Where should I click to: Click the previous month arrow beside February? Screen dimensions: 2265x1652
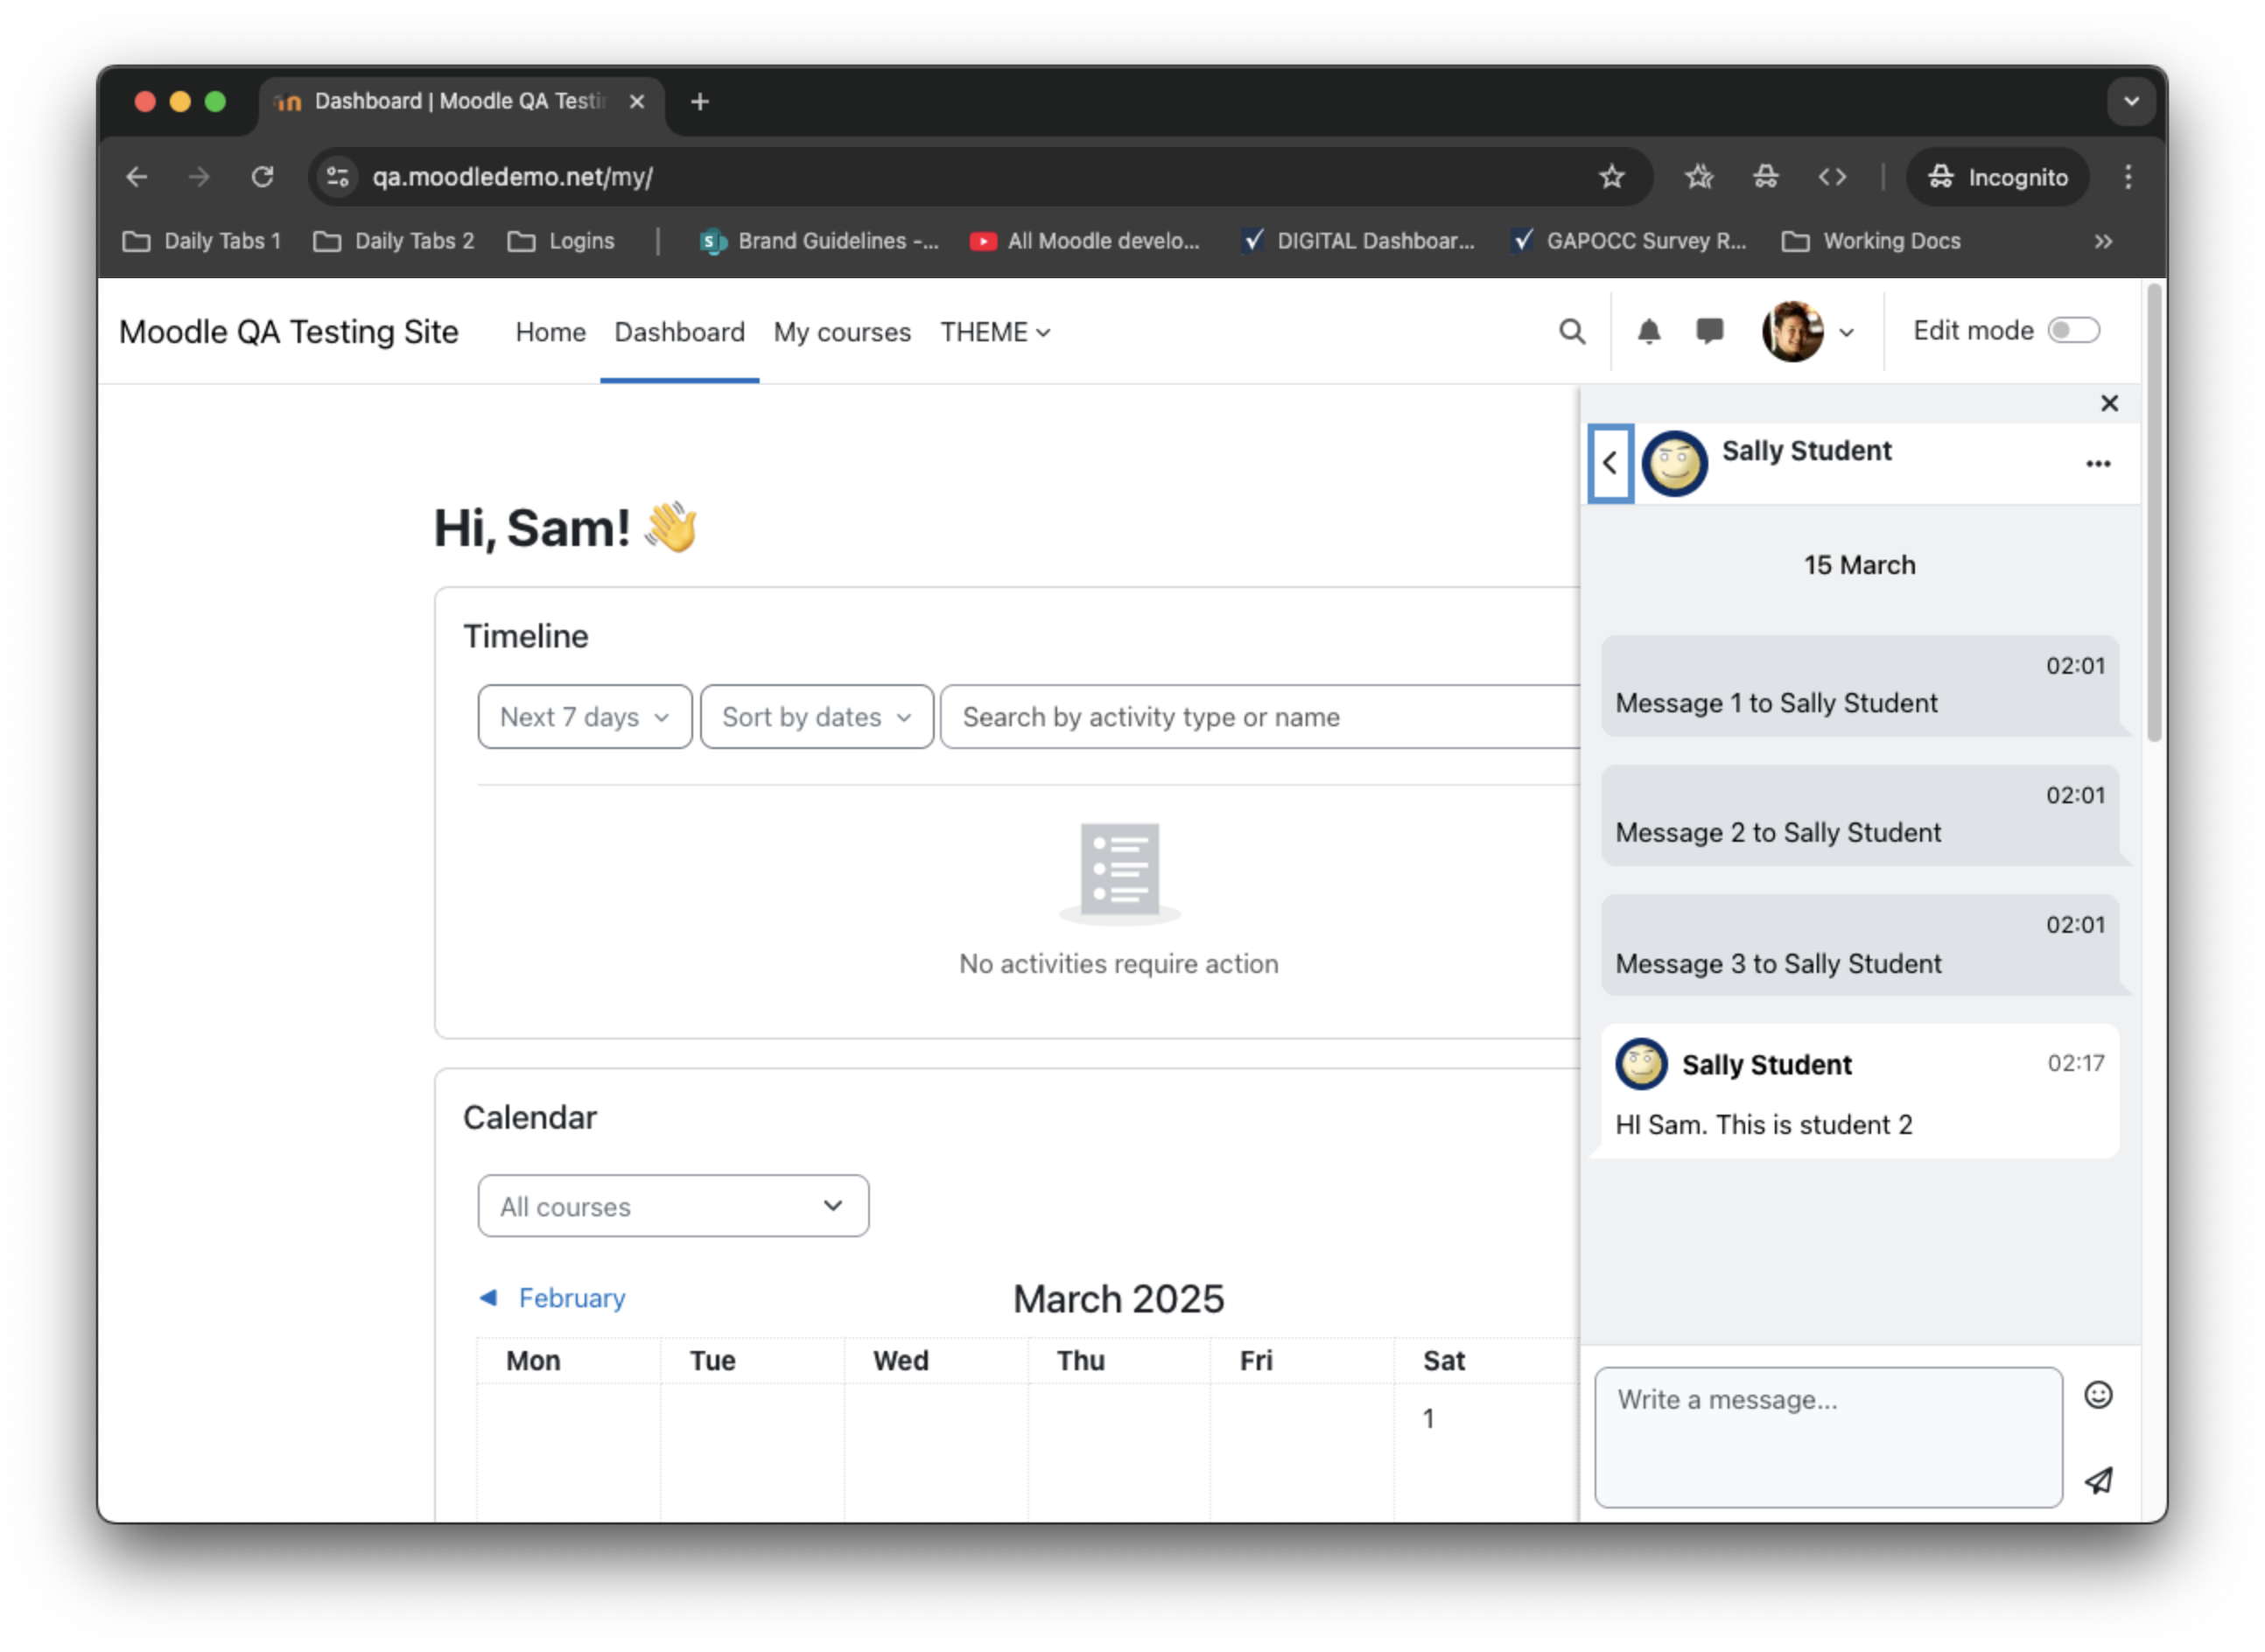pyautogui.click(x=488, y=1297)
